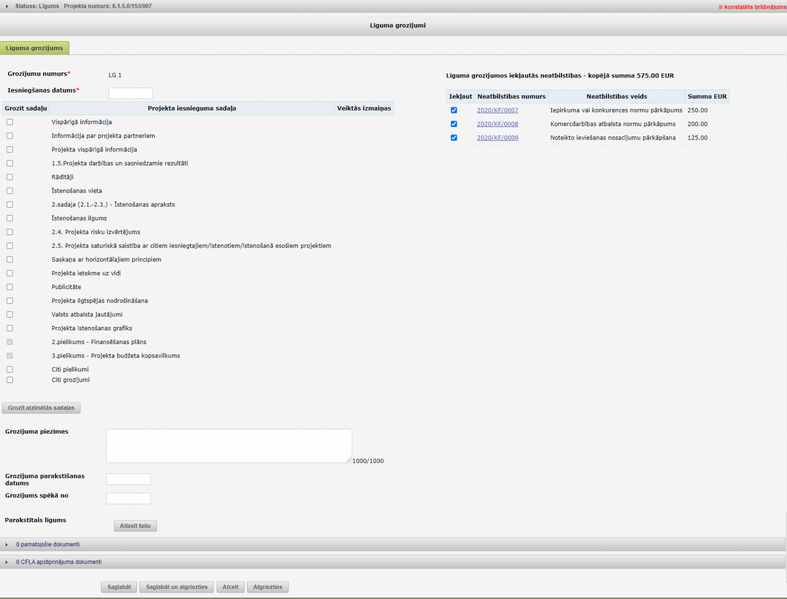Expand the CFLA apstiprinājuma dokumenti section

[7, 562]
